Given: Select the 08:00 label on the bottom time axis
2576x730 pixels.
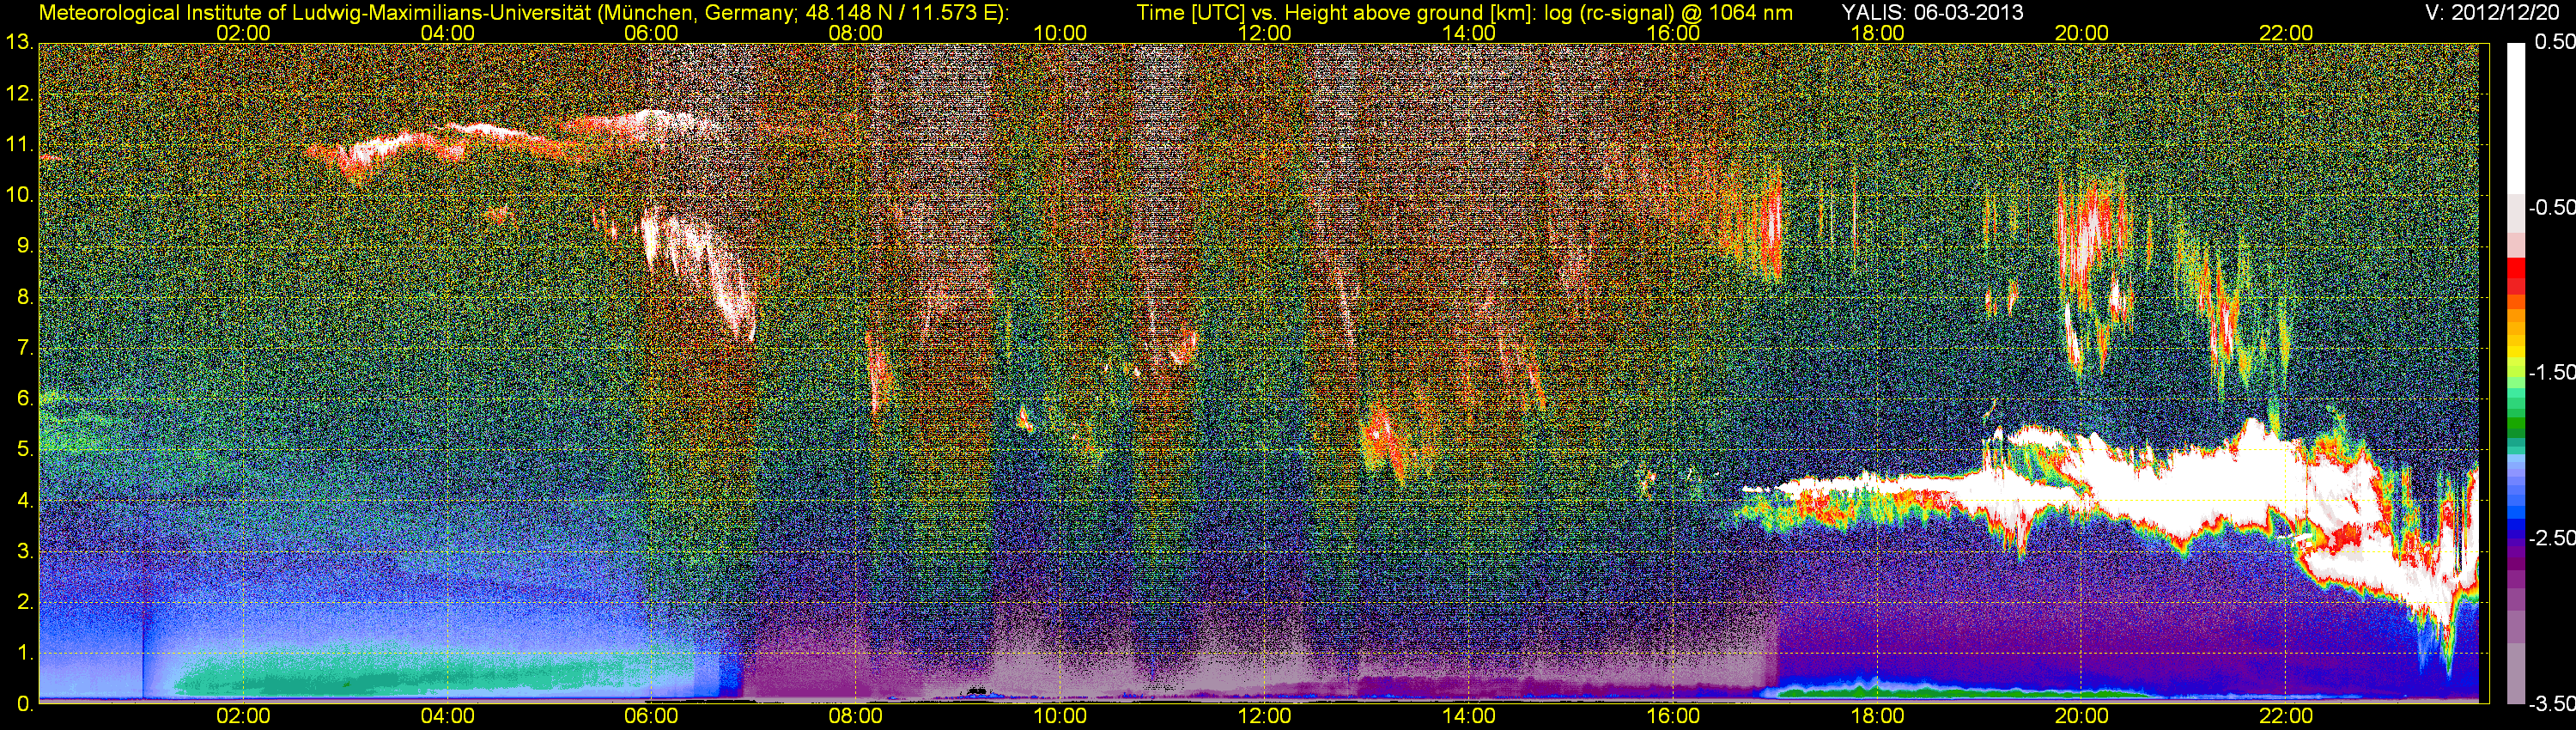Looking at the screenshot, I should (x=856, y=716).
